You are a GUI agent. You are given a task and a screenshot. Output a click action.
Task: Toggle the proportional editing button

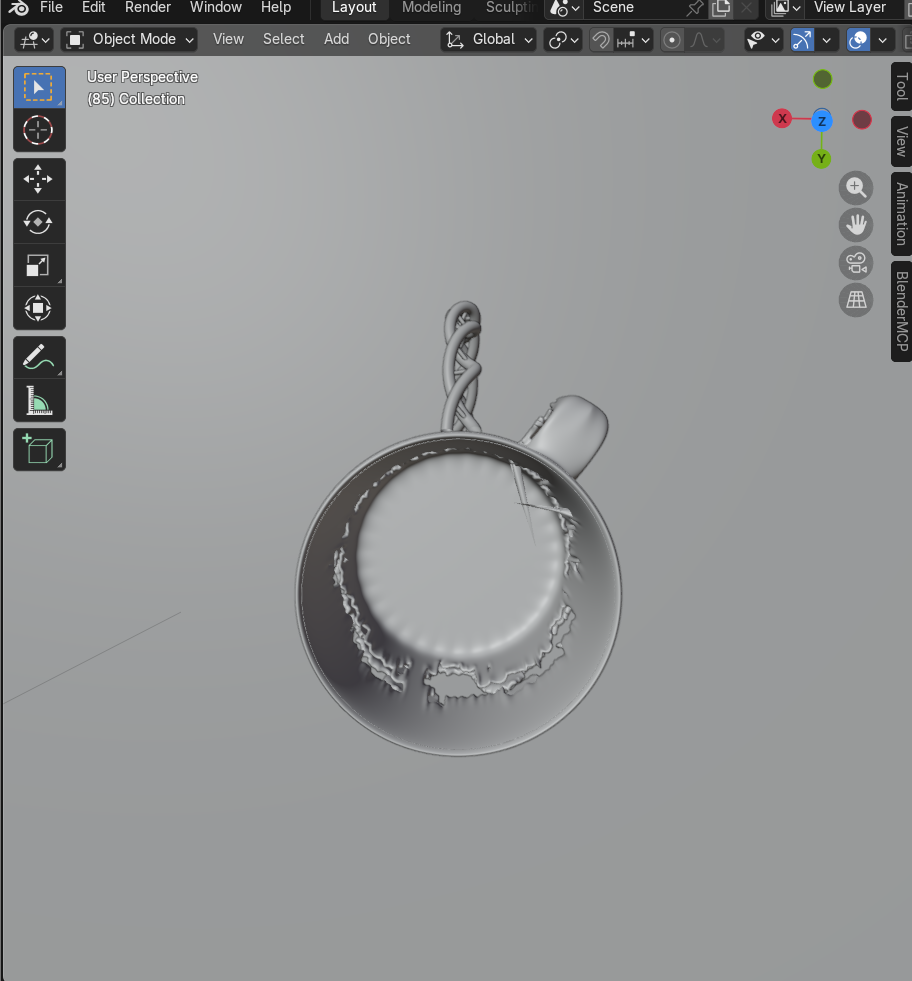coord(673,40)
